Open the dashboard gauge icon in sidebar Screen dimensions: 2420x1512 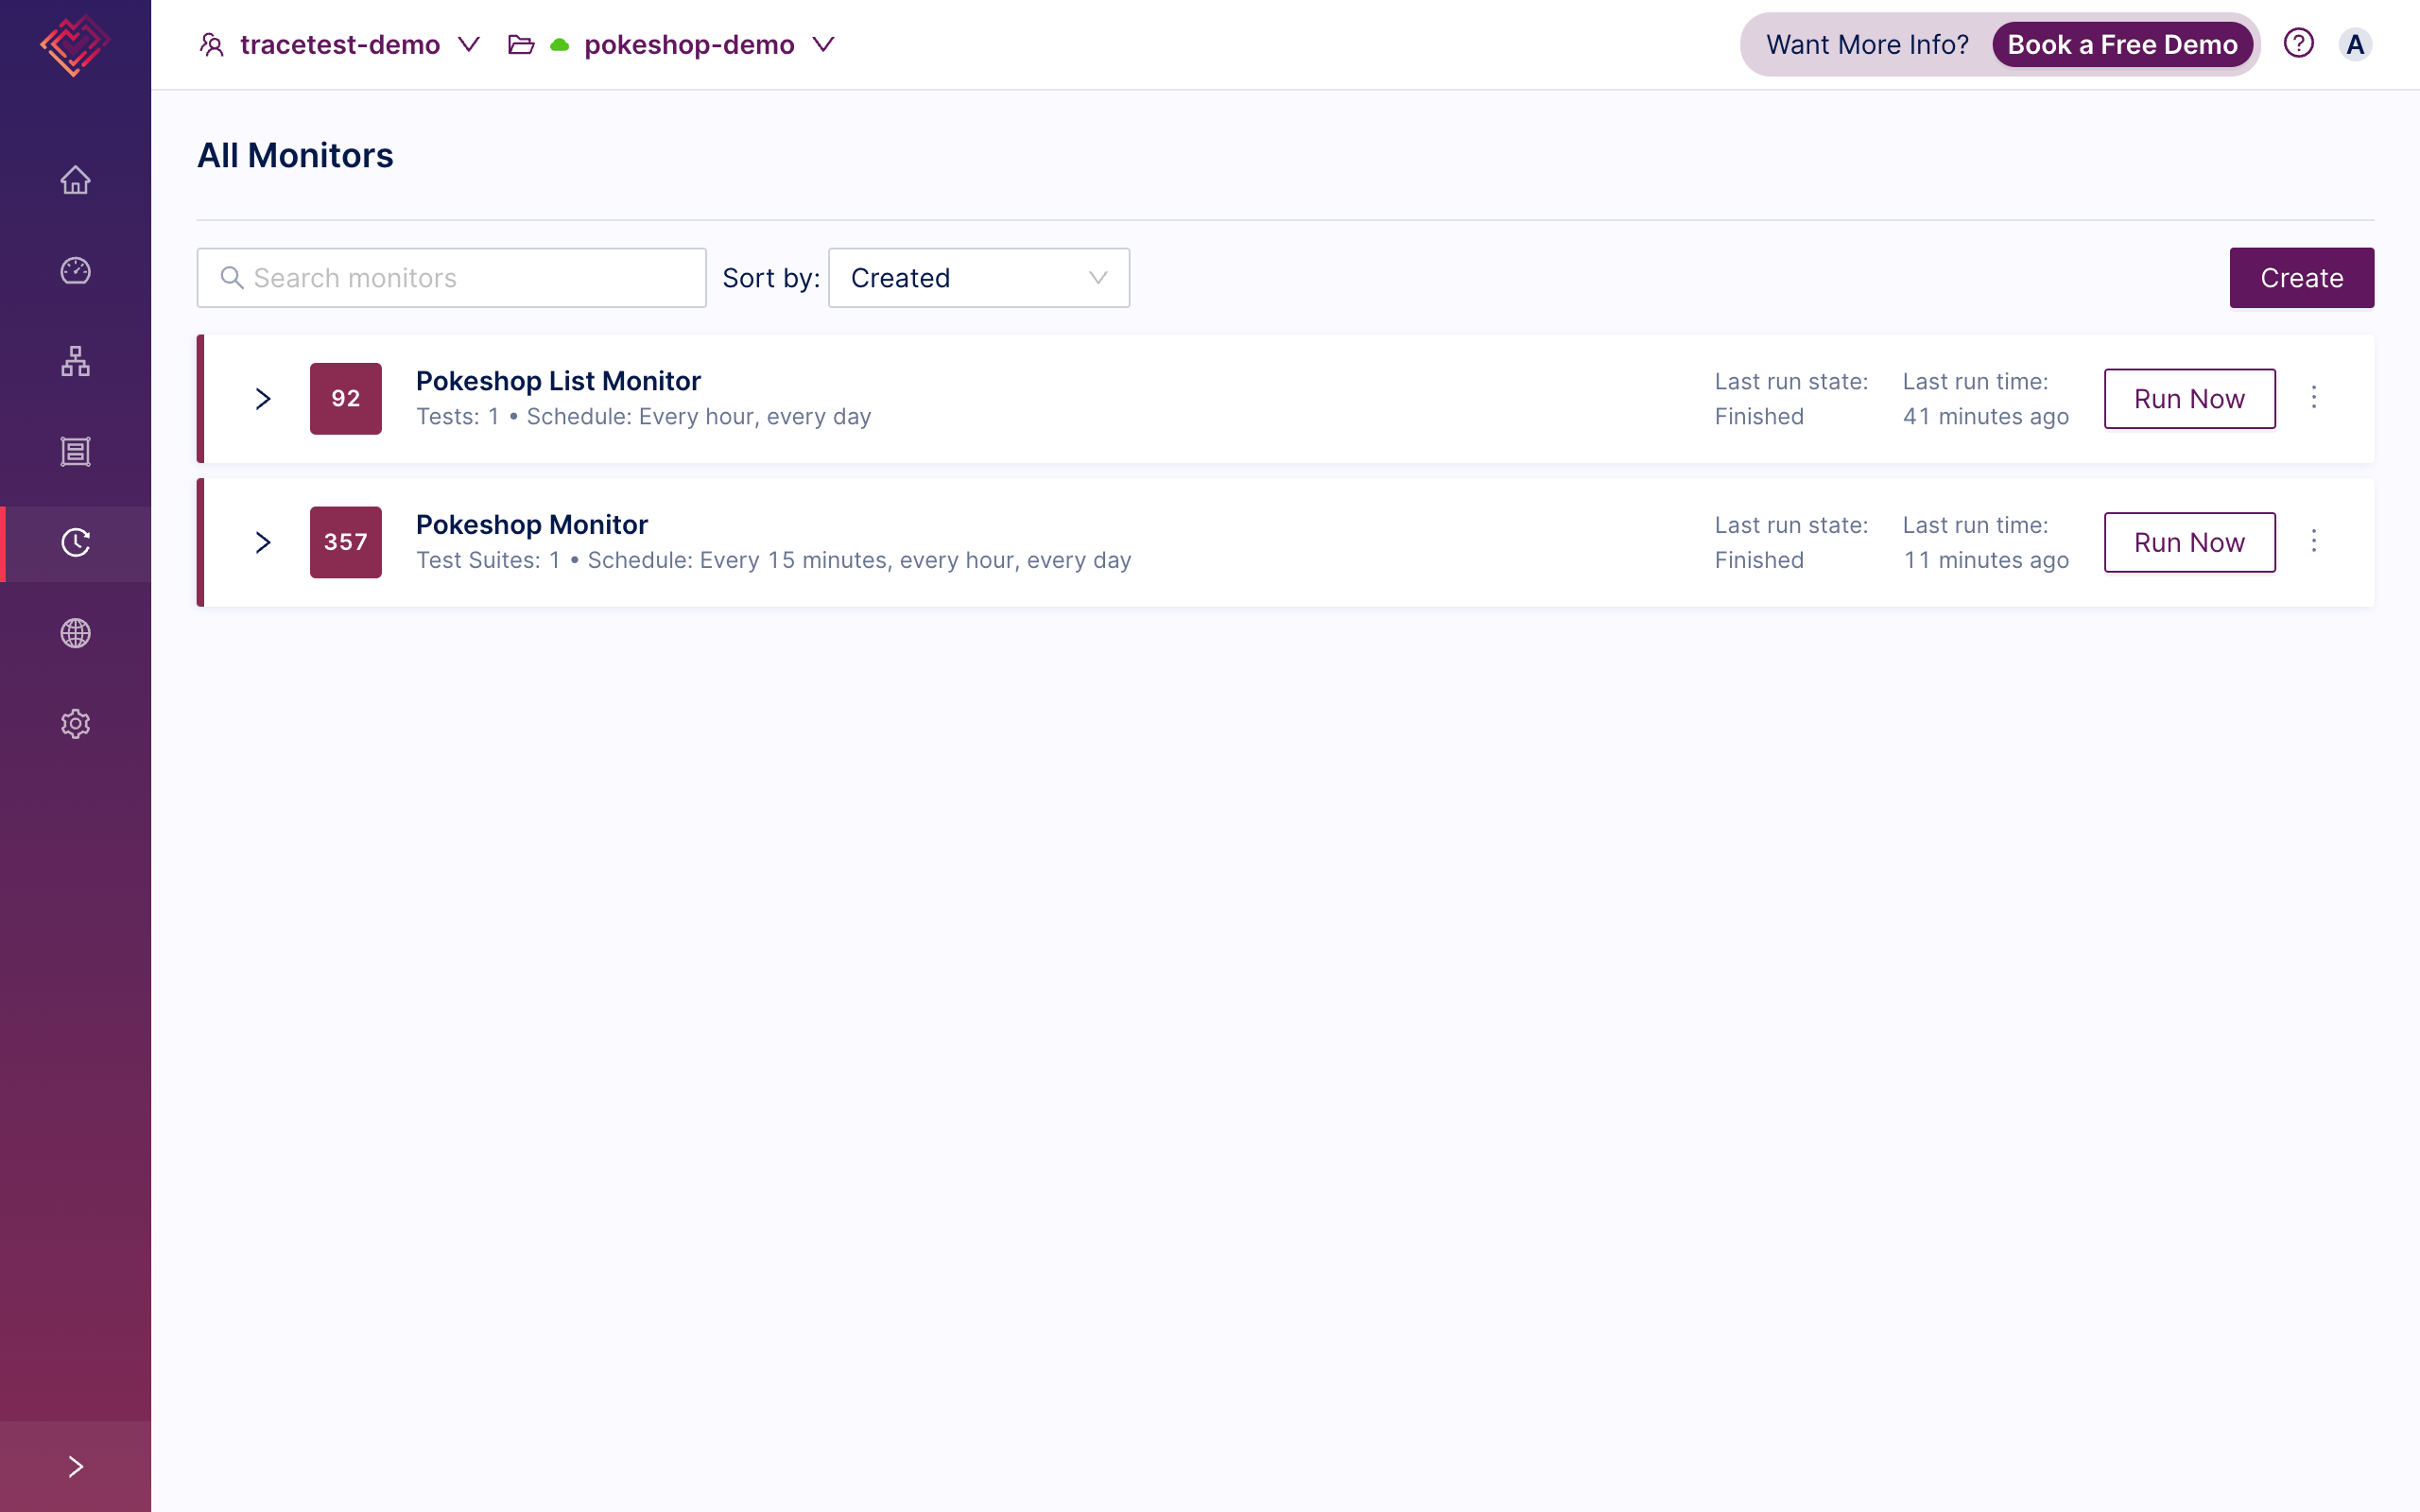pos(75,271)
